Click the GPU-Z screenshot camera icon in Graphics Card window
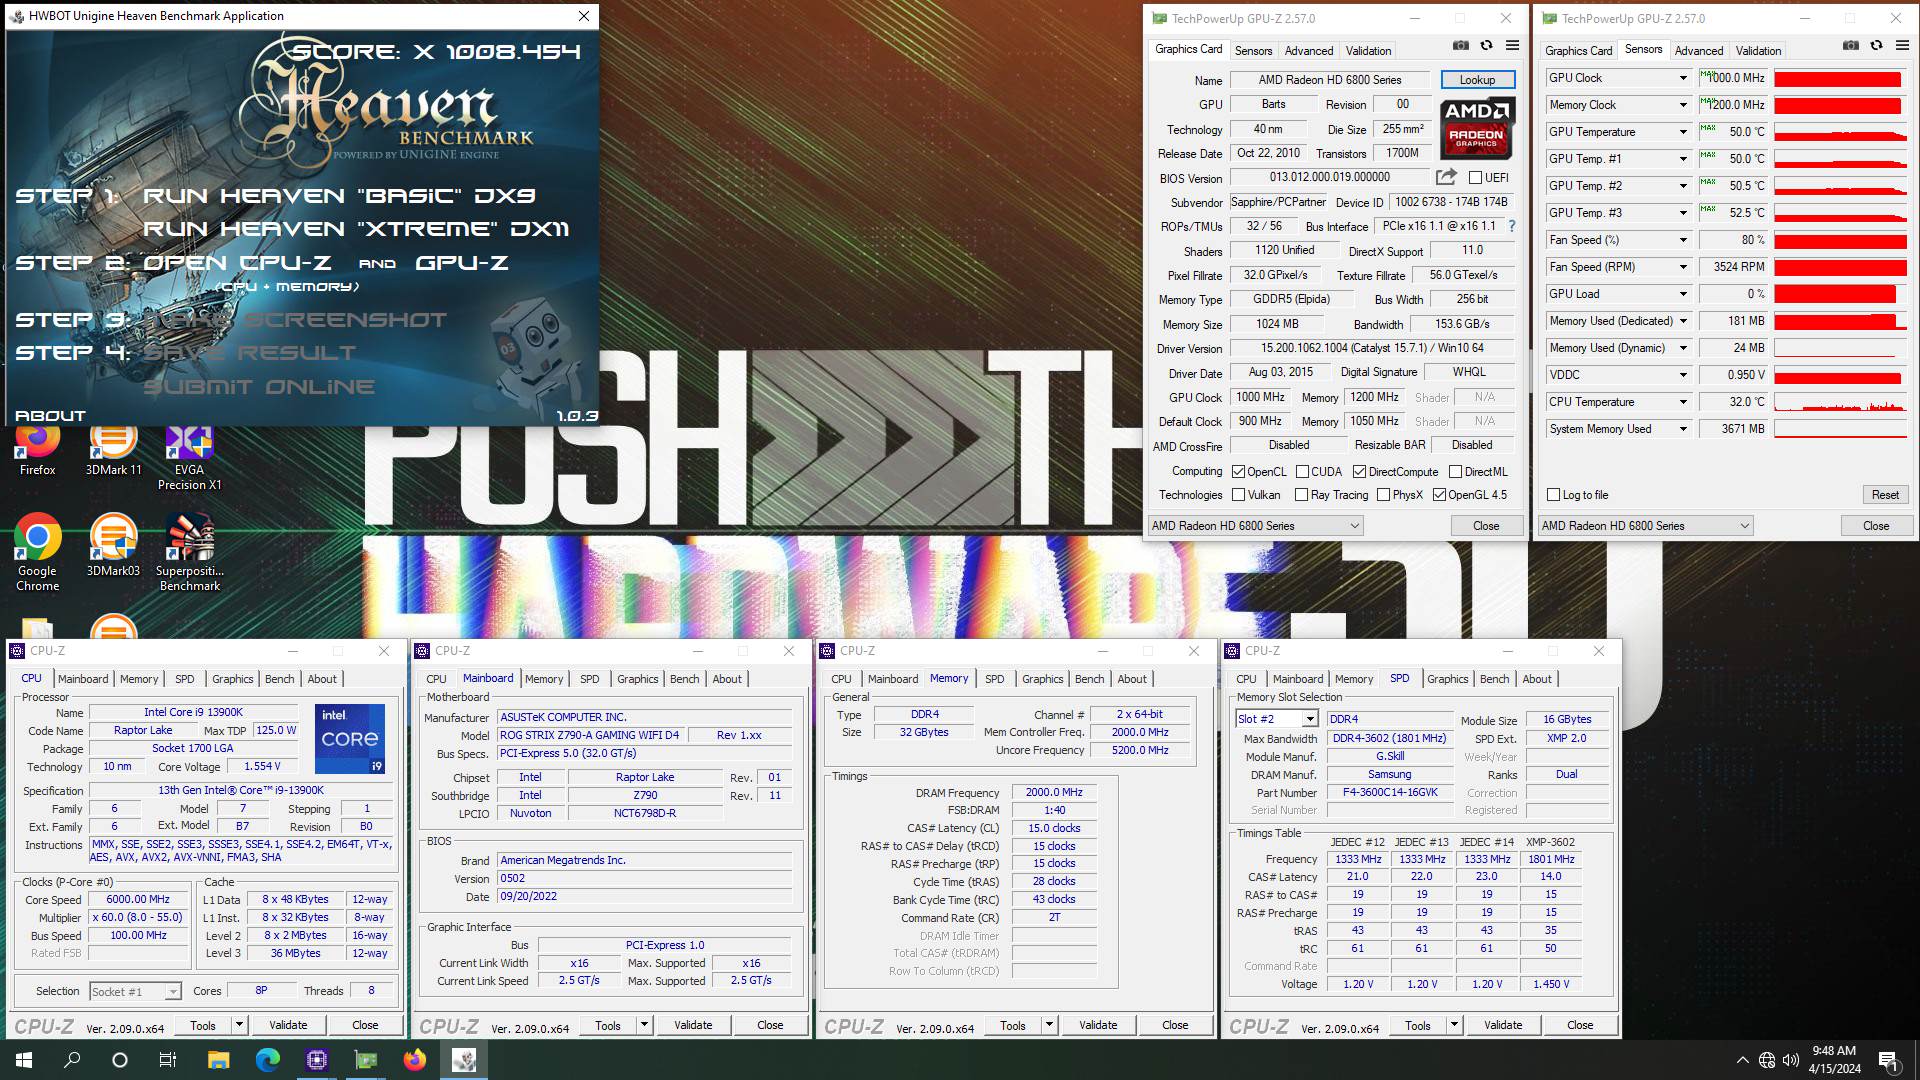Screen dimensions: 1920x1080 pyautogui.click(x=1461, y=46)
